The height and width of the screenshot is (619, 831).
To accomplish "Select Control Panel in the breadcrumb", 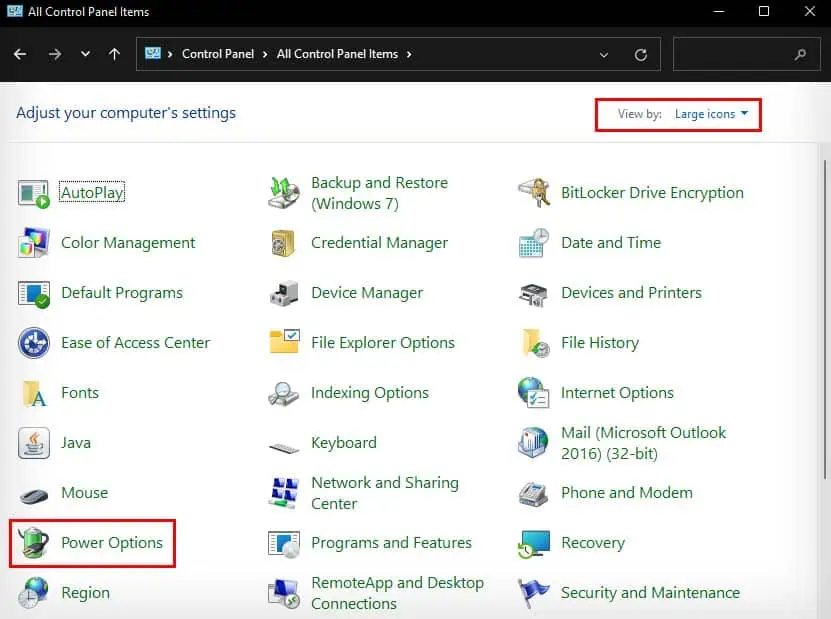I will click(219, 54).
